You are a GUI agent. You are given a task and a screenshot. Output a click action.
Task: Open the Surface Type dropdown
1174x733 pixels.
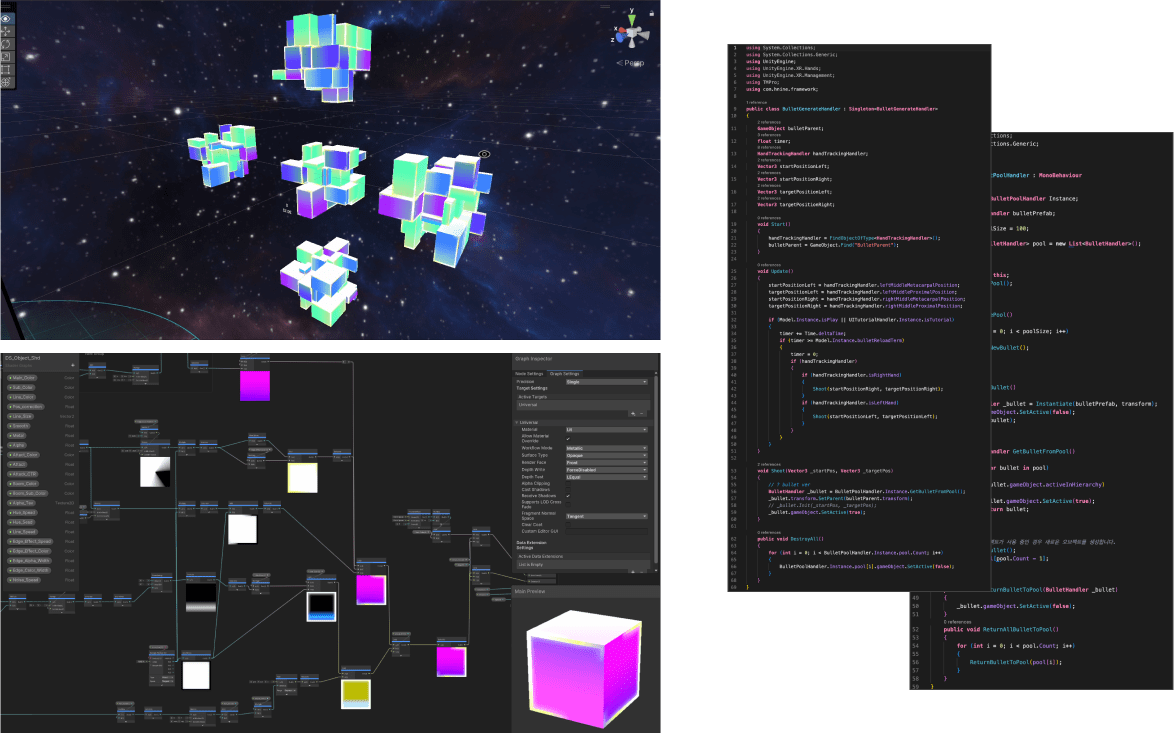pos(606,455)
